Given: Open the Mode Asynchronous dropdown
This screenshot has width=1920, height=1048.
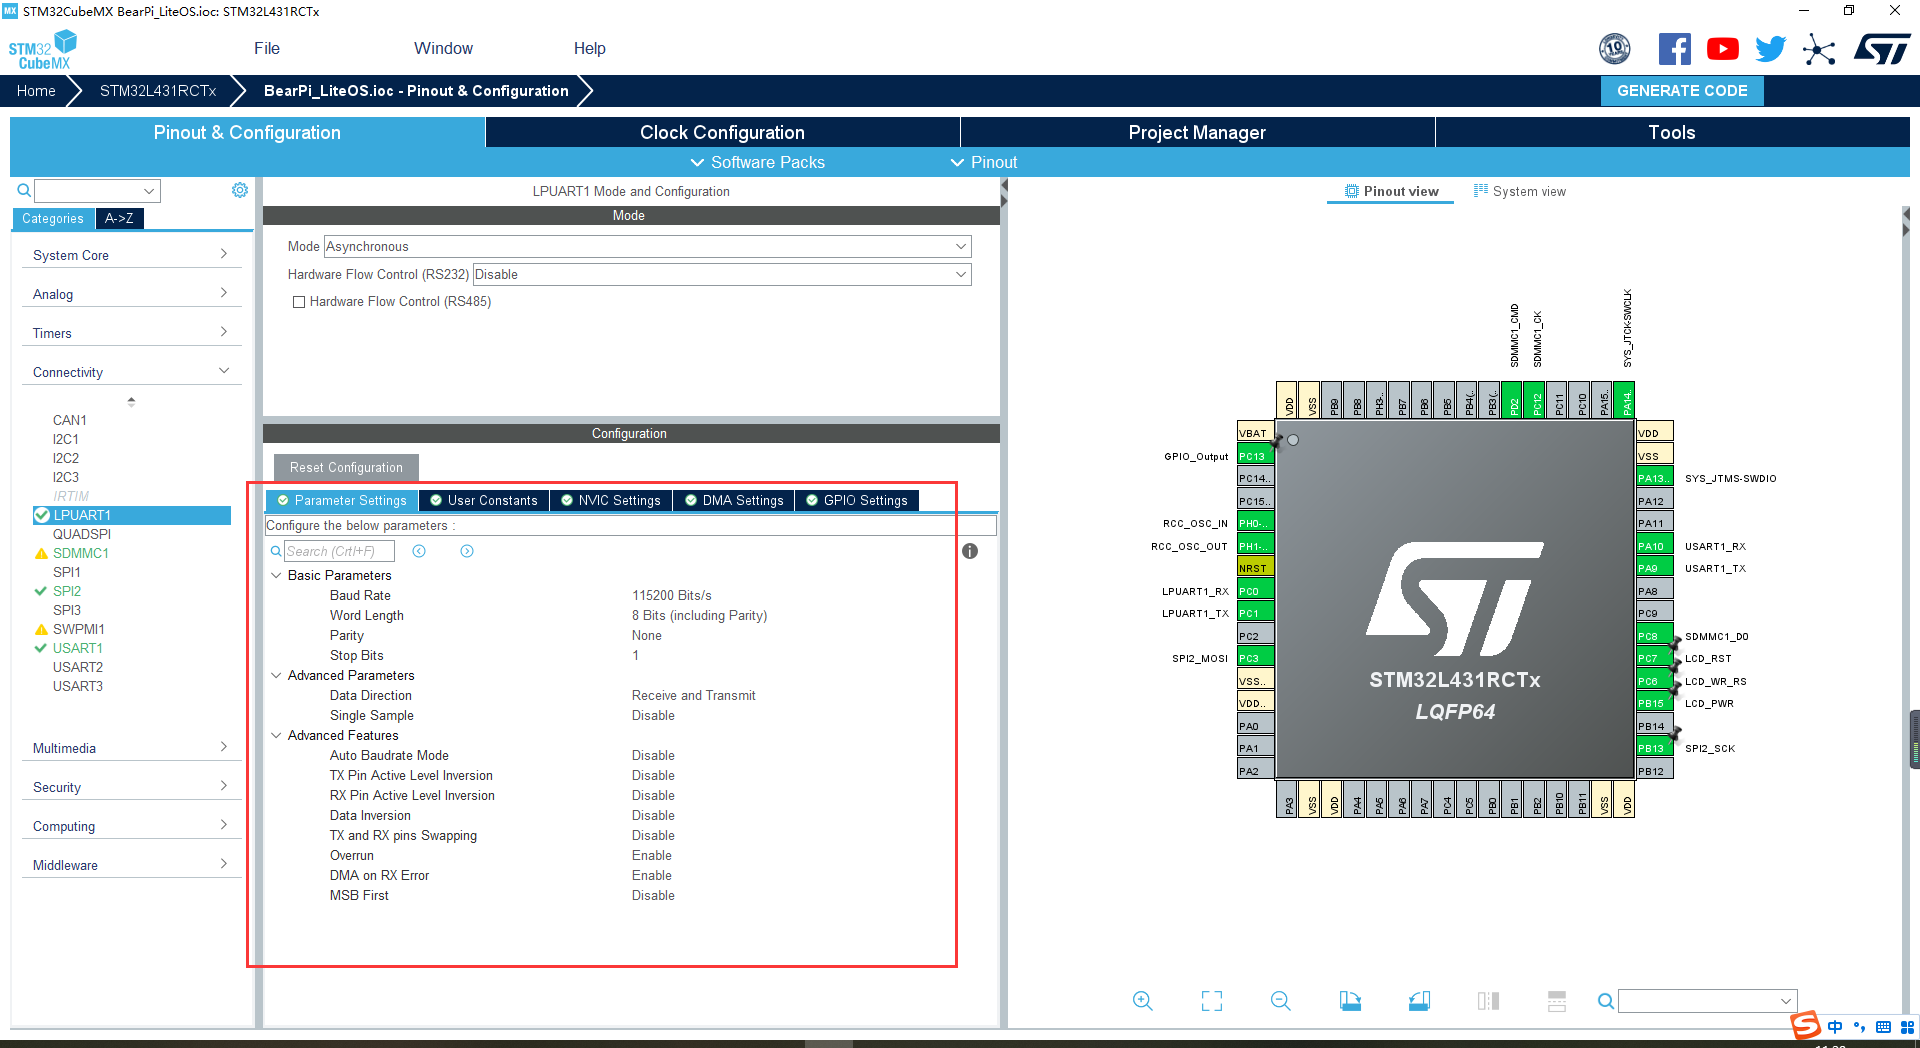Looking at the screenshot, I should 647,246.
